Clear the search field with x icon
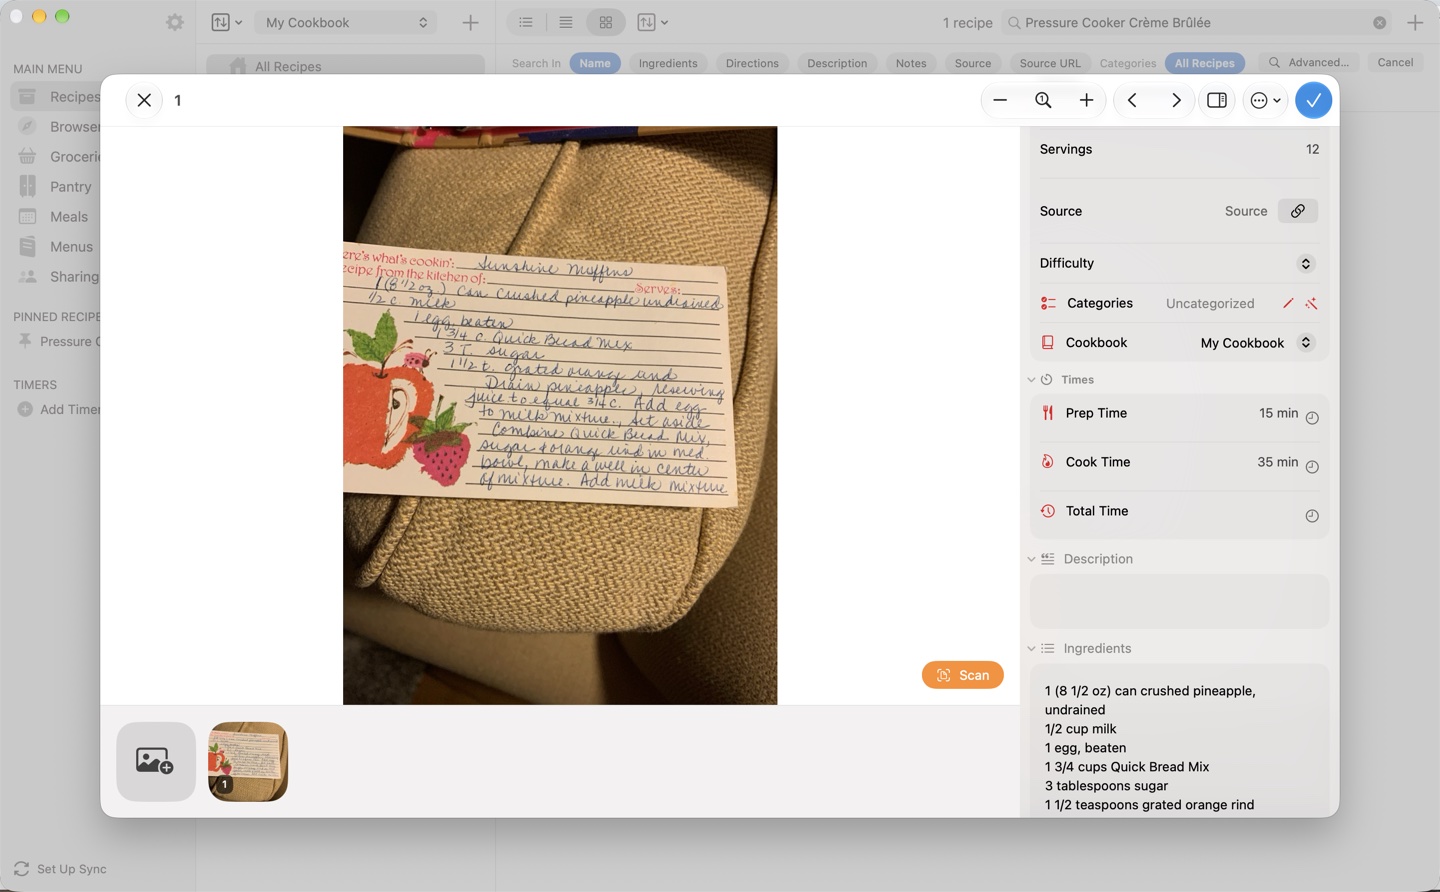The width and height of the screenshot is (1440, 892). [1379, 22]
